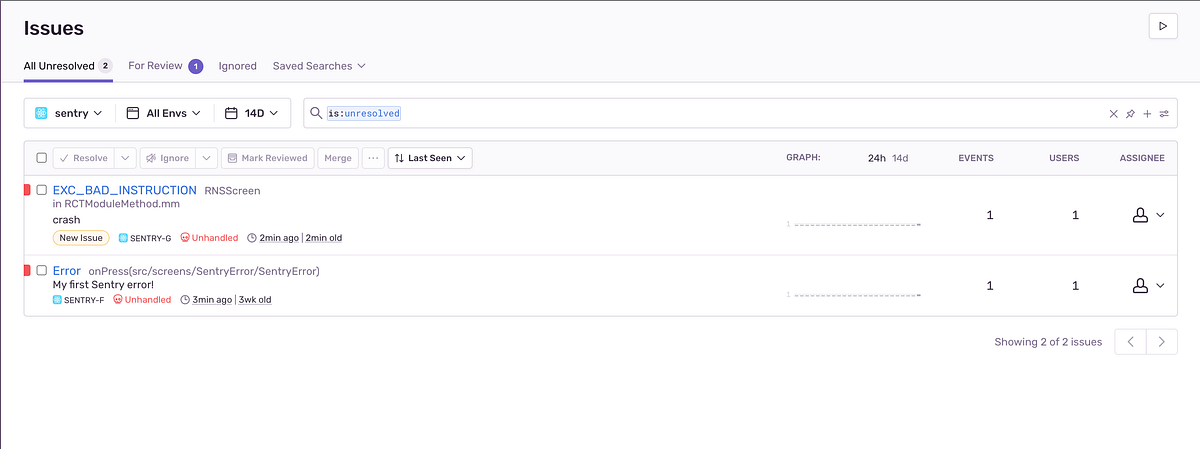Select the EXC_BAD_INSTRUCTION issue checkbox
This screenshot has width=1200, height=449.
pyautogui.click(x=42, y=190)
